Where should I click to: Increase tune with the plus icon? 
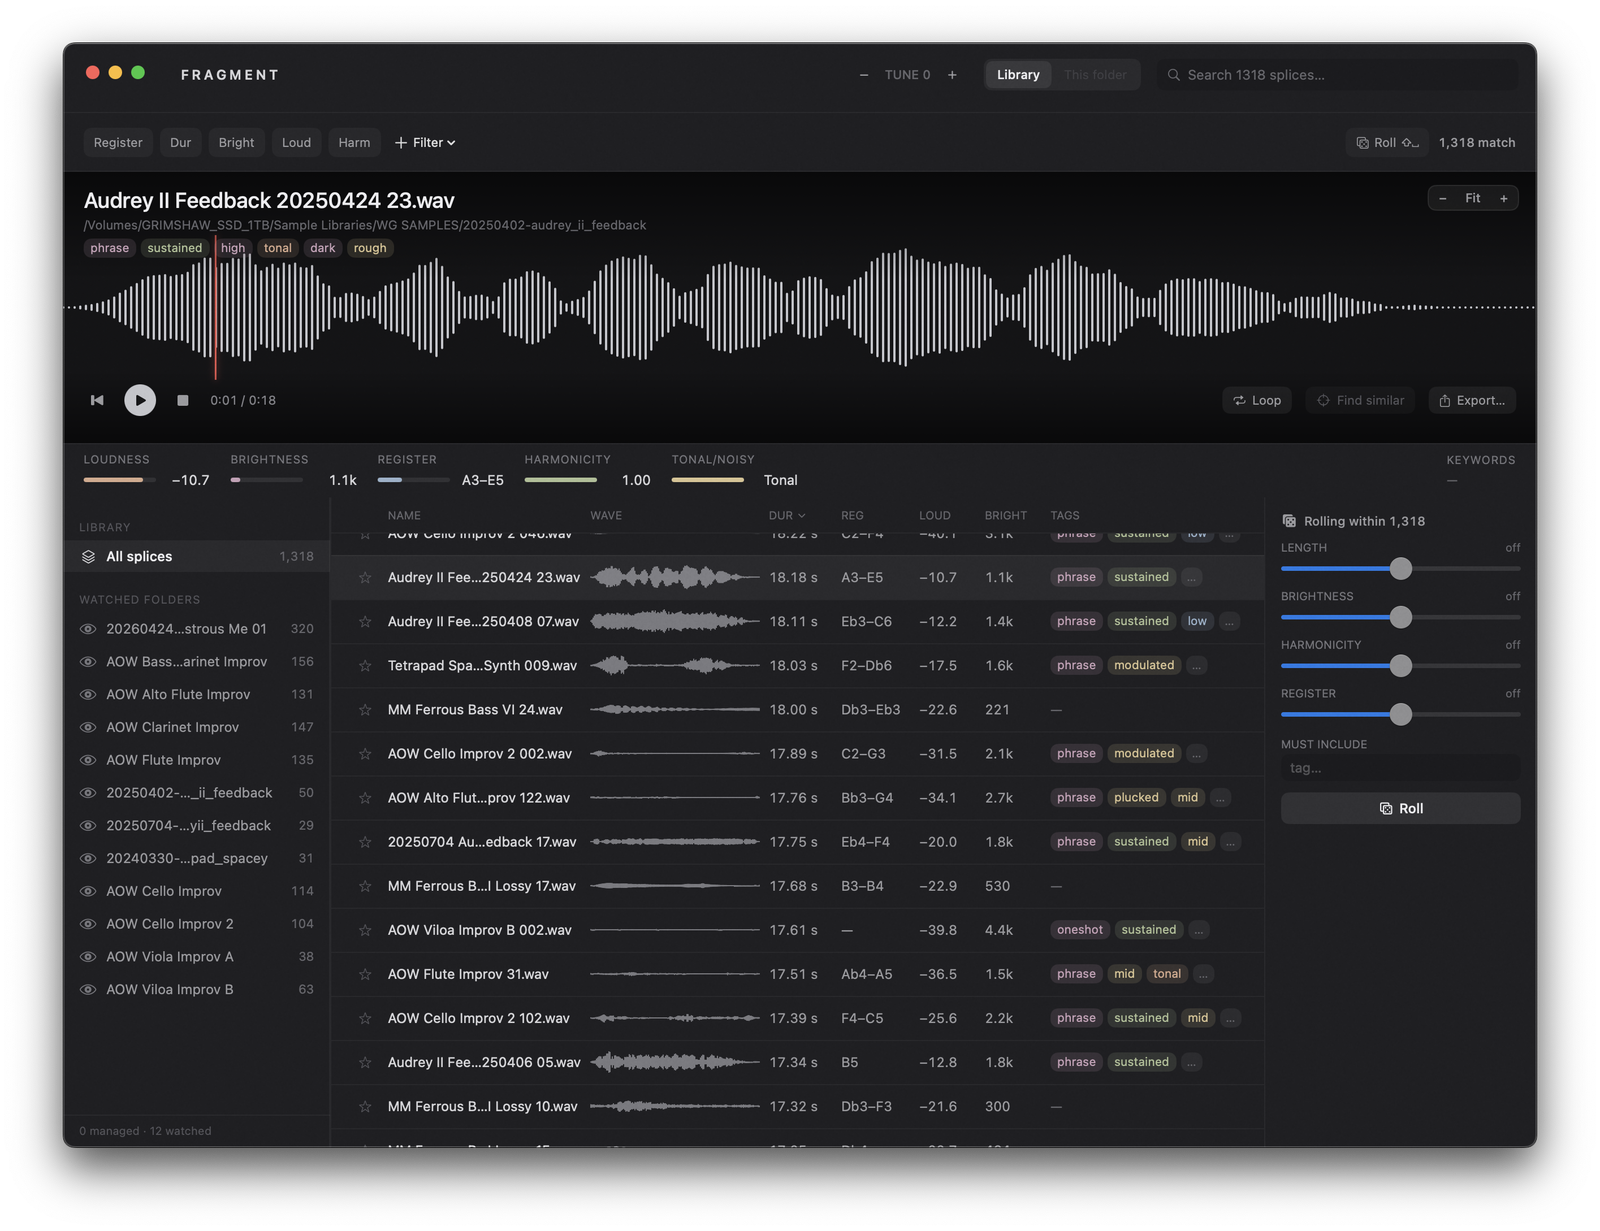(952, 75)
